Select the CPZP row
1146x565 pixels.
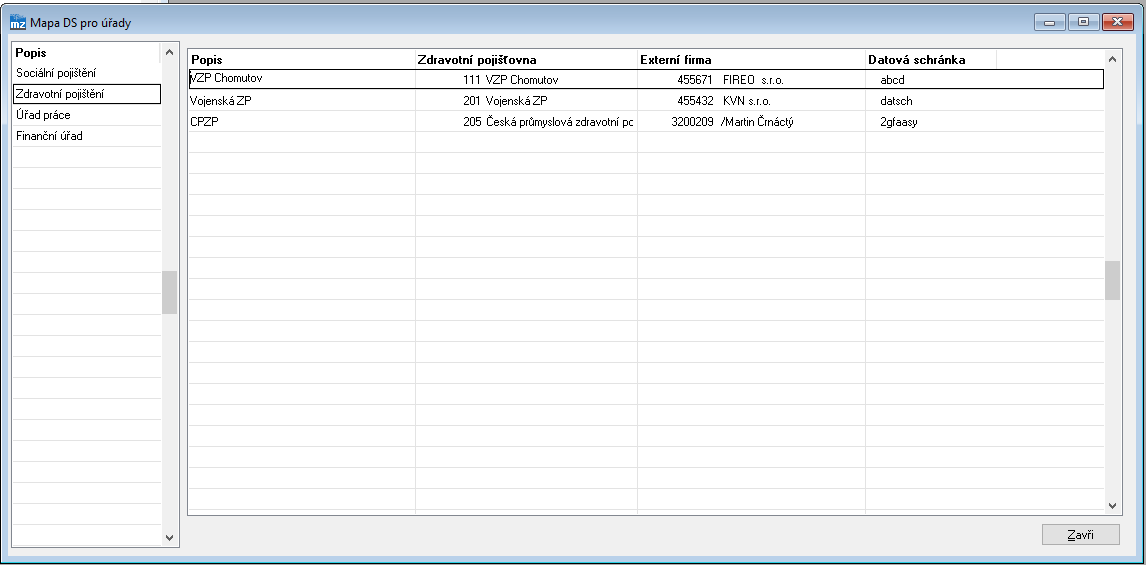646,122
